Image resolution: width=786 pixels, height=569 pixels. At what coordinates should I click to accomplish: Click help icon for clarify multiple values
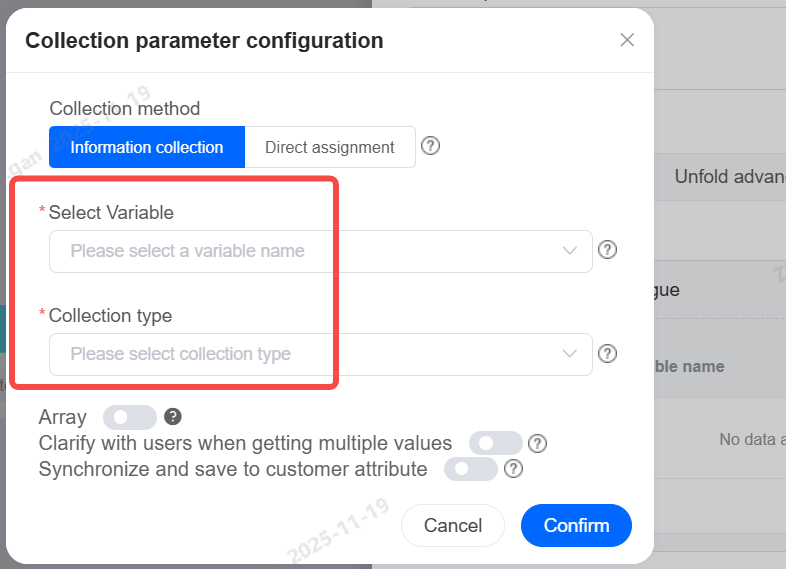coord(537,443)
